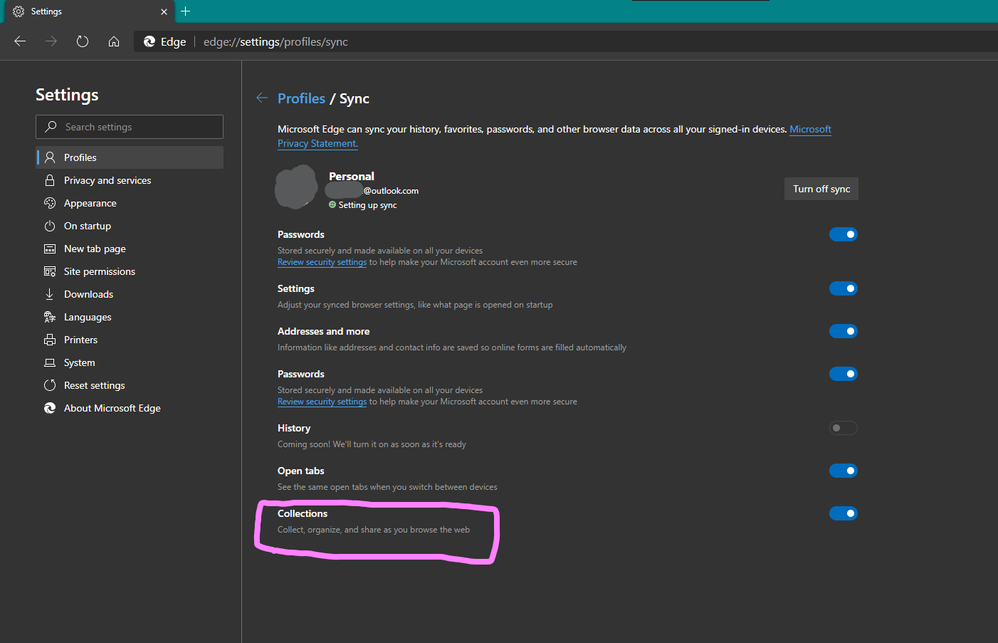The width and height of the screenshot is (998, 643).
Task: Click the Addresses and more heading
Action: [323, 331]
